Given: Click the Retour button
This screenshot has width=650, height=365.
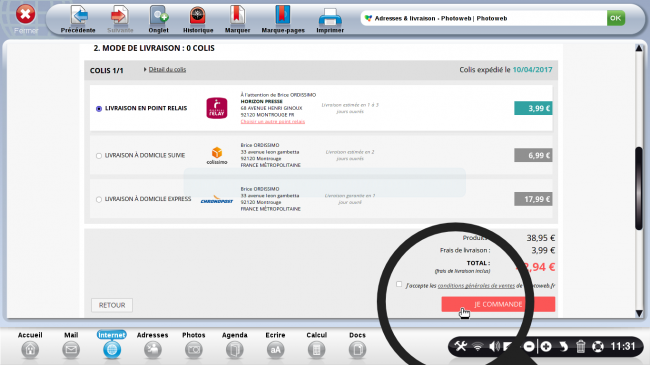Looking at the screenshot, I should (x=112, y=305).
